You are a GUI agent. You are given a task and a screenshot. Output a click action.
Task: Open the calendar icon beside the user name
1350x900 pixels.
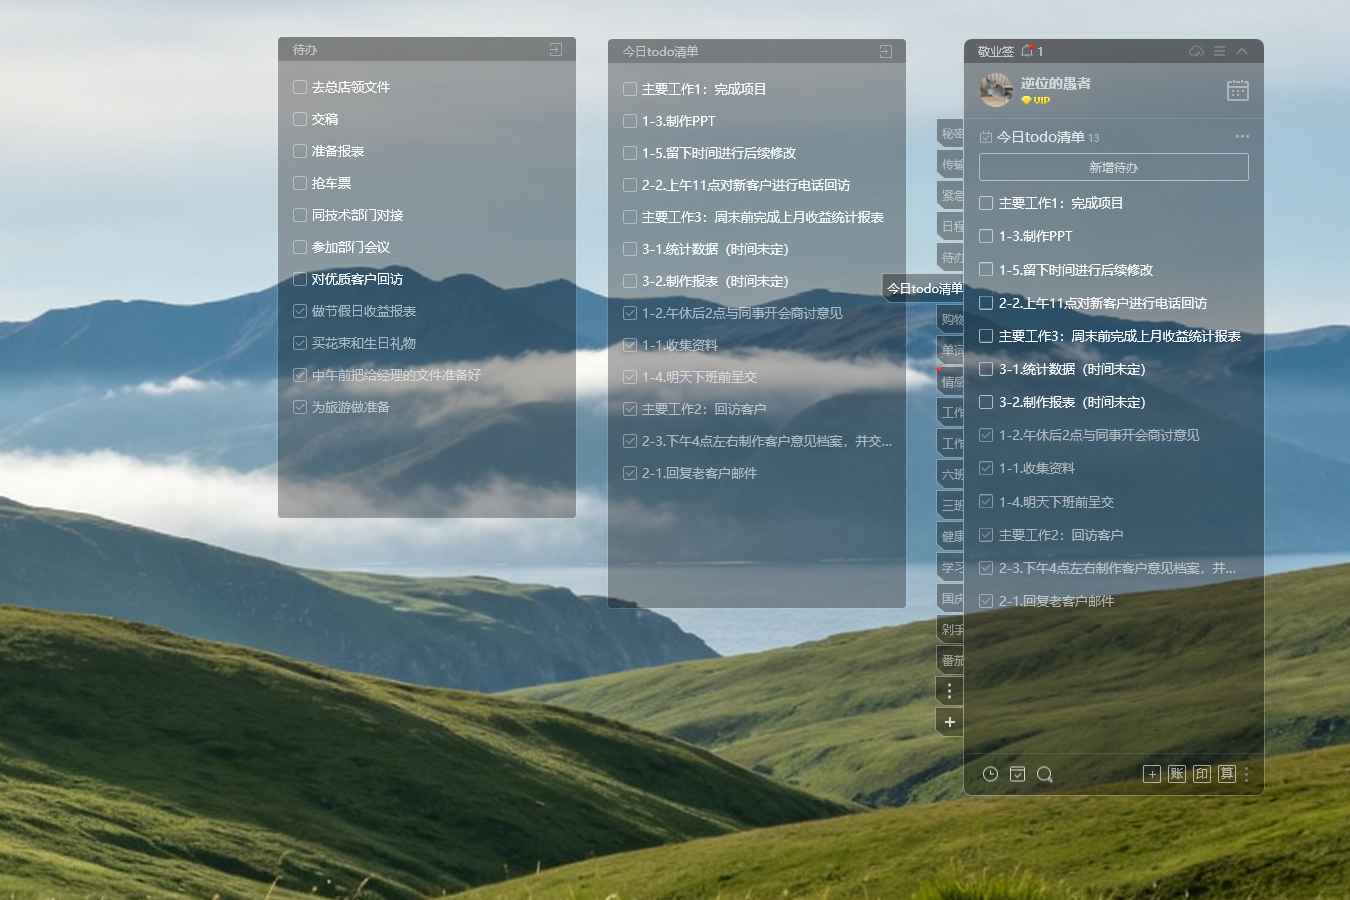pyautogui.click(x=1237, y=90)
